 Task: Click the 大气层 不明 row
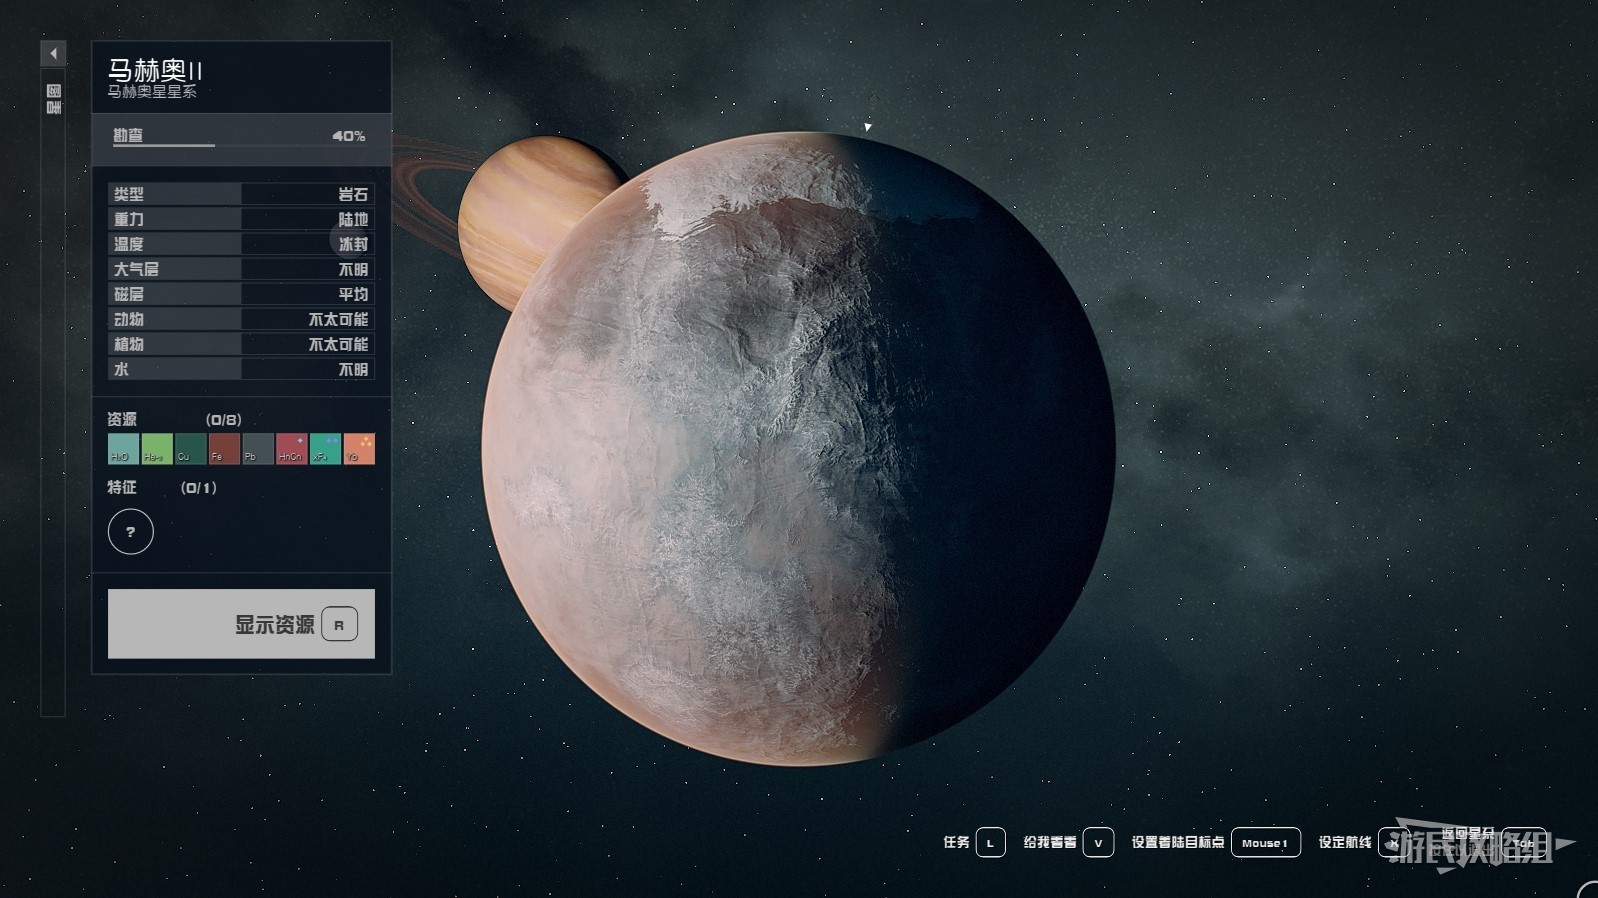pyautogui.click(x=241, y=269)
